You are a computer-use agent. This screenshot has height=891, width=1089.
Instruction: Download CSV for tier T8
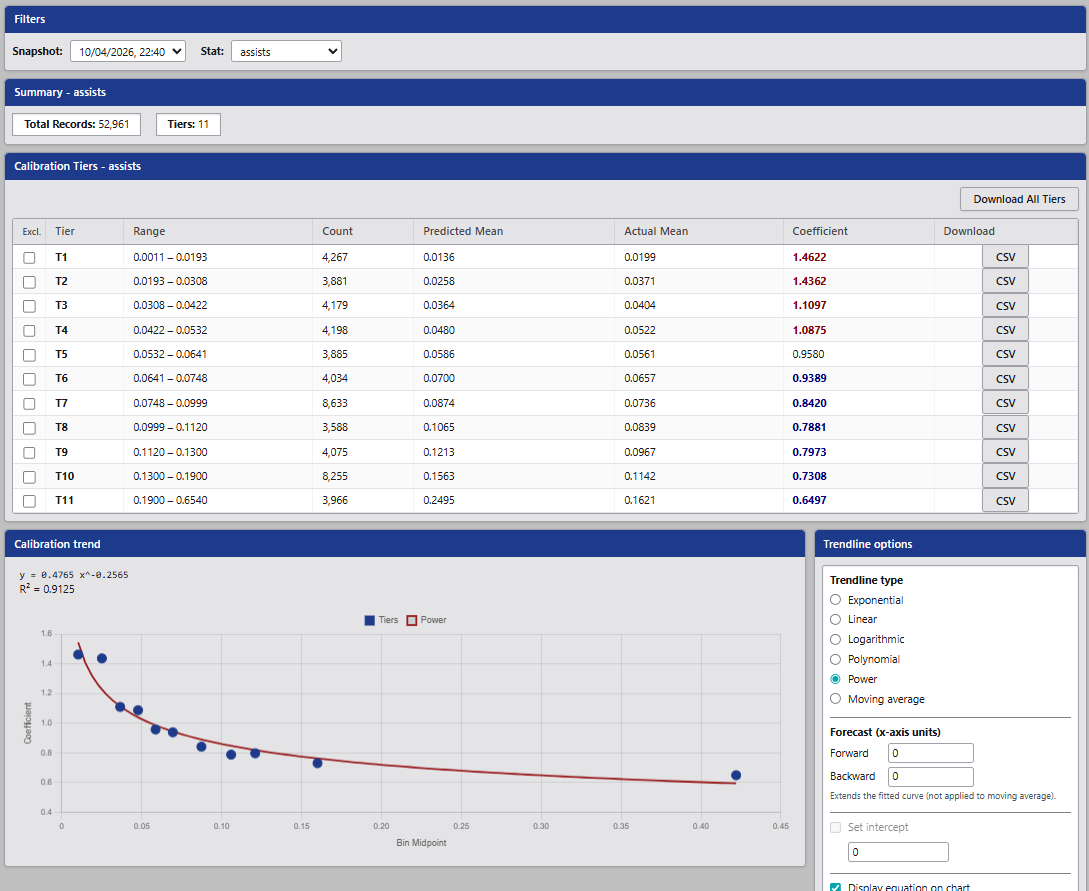pos(1005,428)
